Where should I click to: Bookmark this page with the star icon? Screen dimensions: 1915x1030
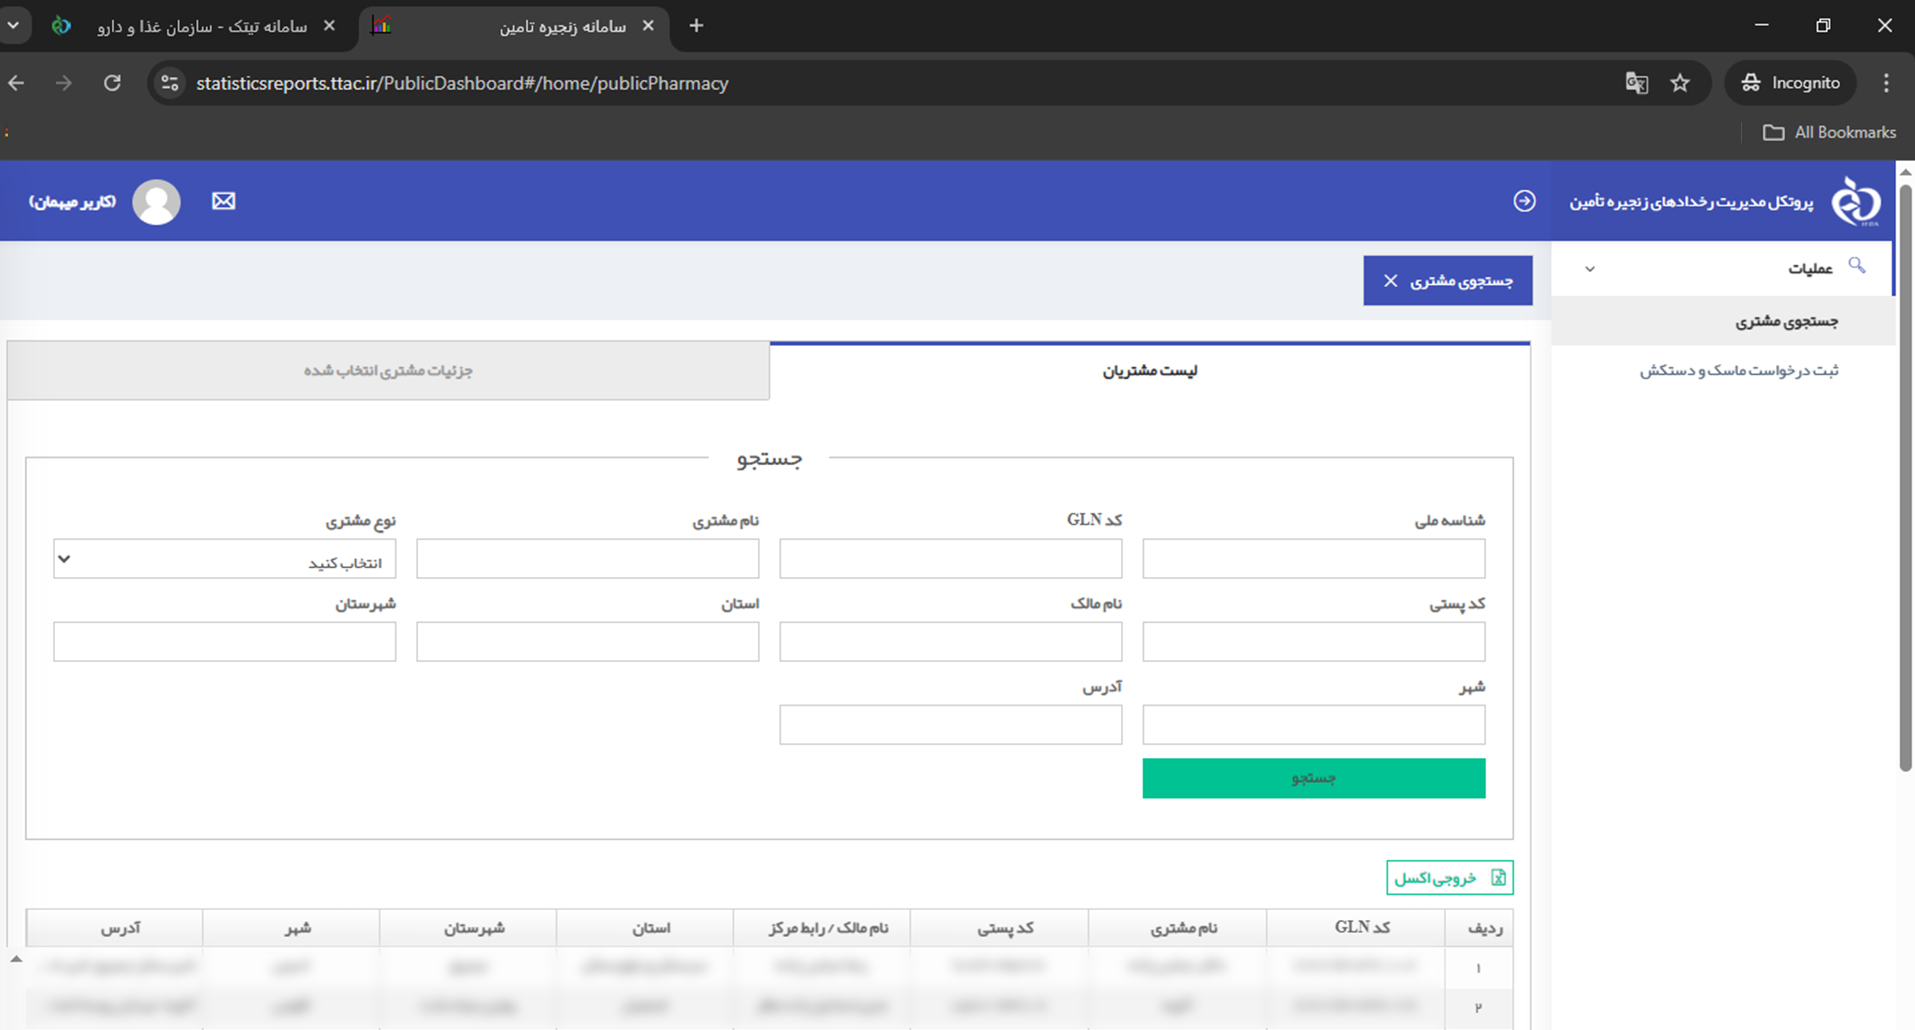(1680, 83)
